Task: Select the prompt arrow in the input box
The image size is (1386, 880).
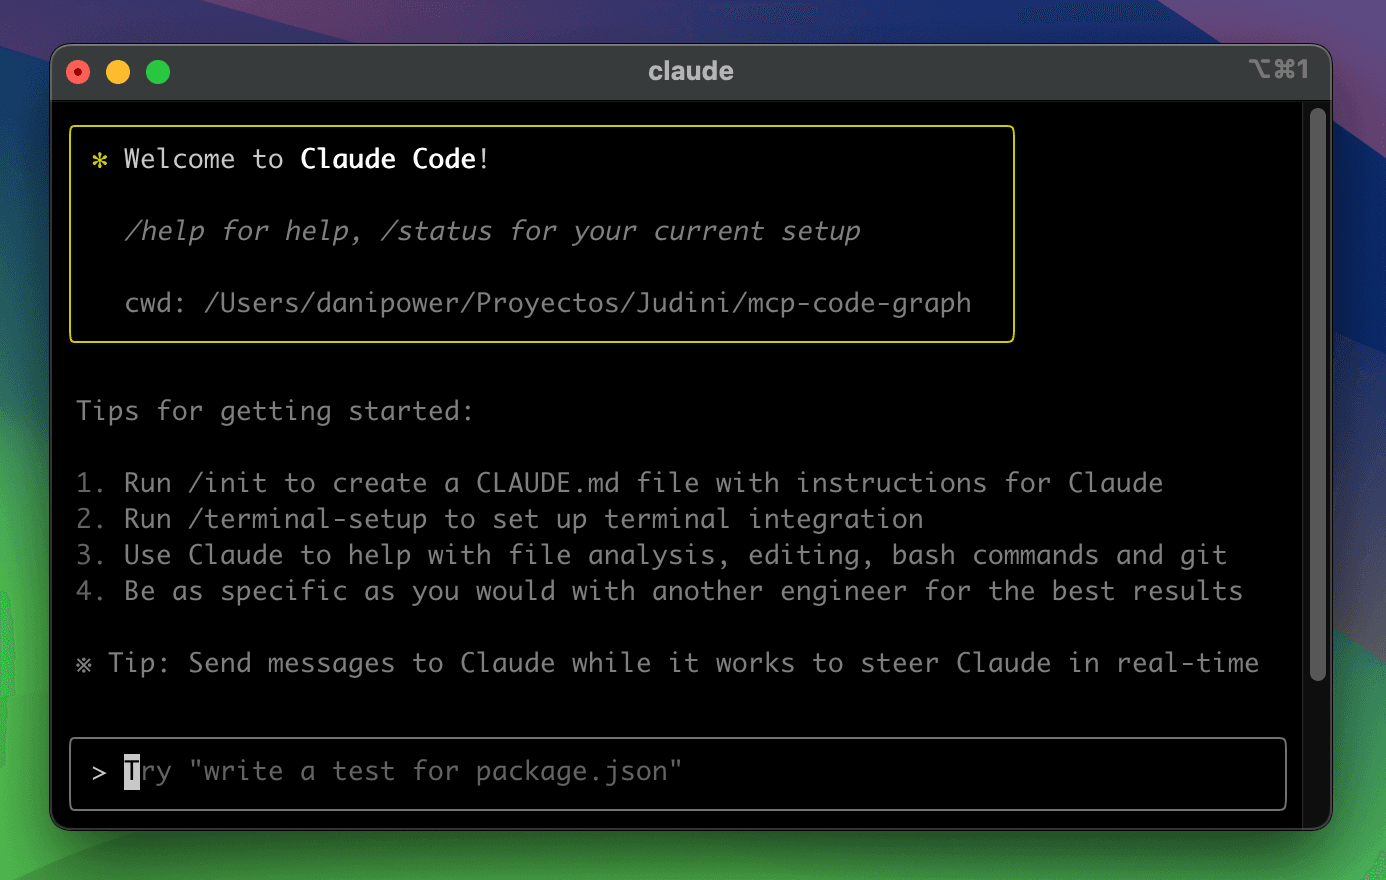Action: 97,771
